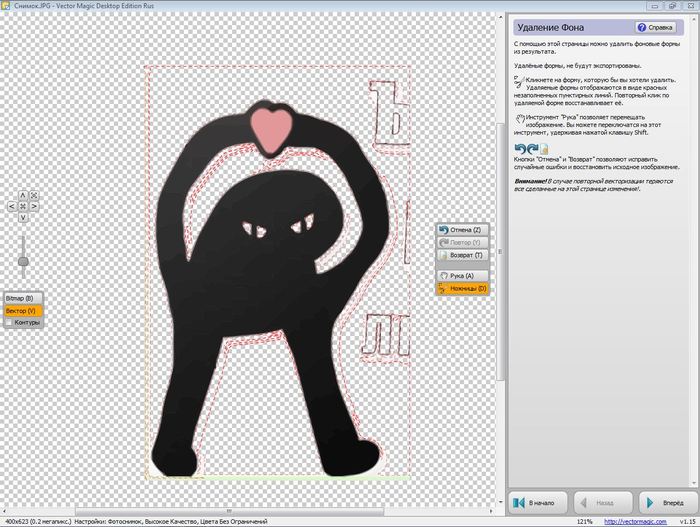Click Возврат (T) to revert changes
The width and height of the screenshot is (700, 527).
pyautogui.click(x=462, y=255)
